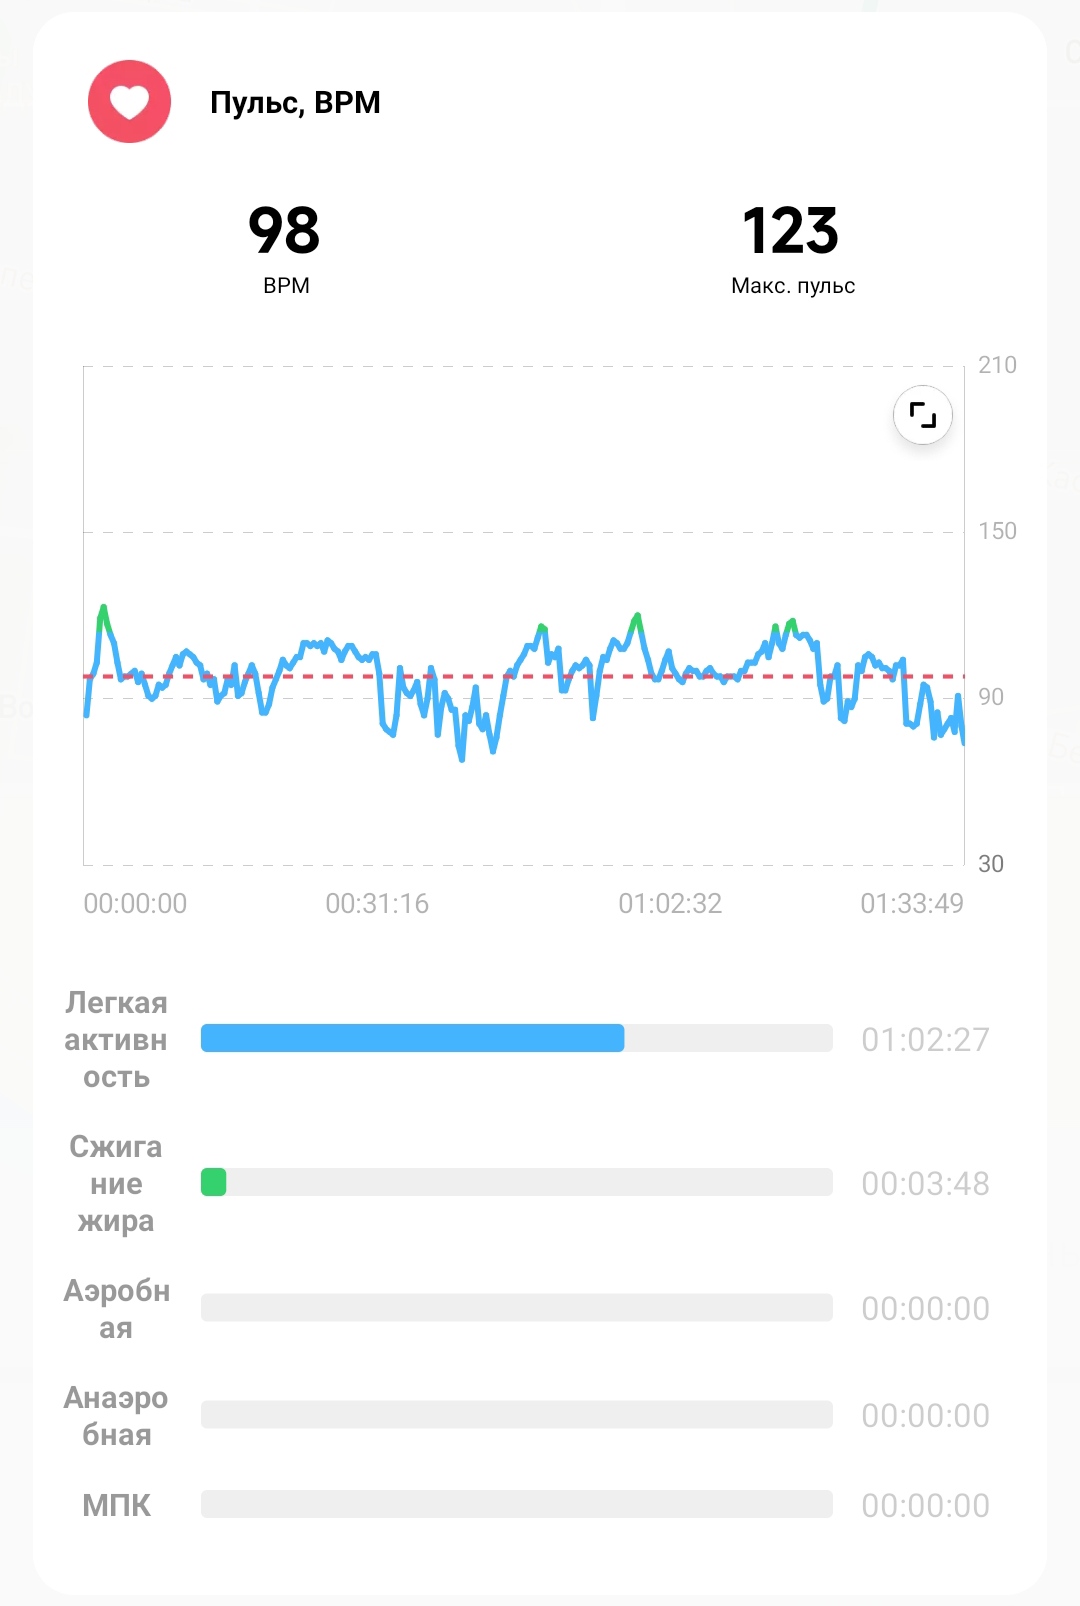Tap the 01:33:49 end time marker
The height and width of the screenshot is (1606, 1080).
coord(912,904)
